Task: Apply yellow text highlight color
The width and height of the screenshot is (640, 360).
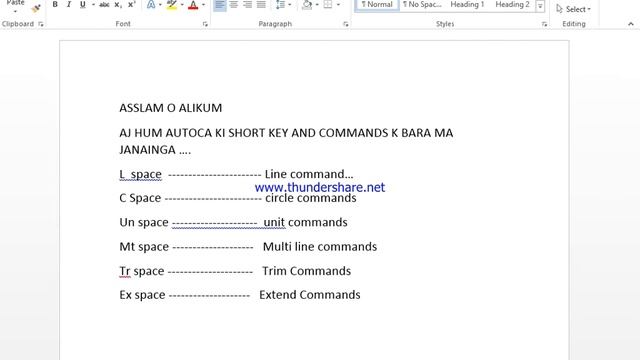Action: tap(172, 4)
